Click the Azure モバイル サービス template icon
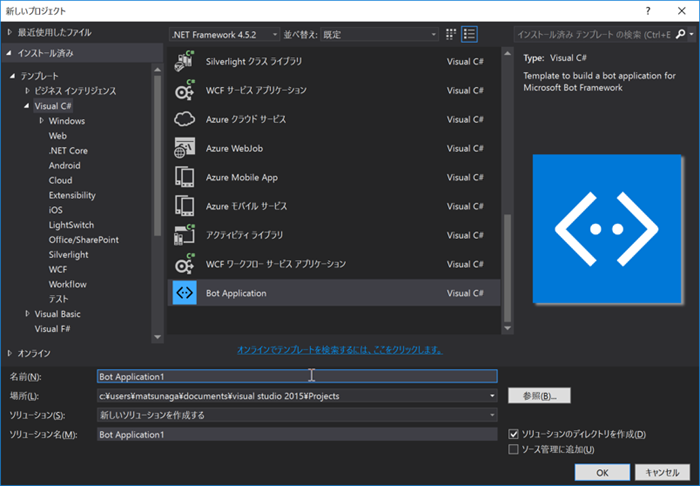The width and height of the screenshot is (700, 486). 184,206
